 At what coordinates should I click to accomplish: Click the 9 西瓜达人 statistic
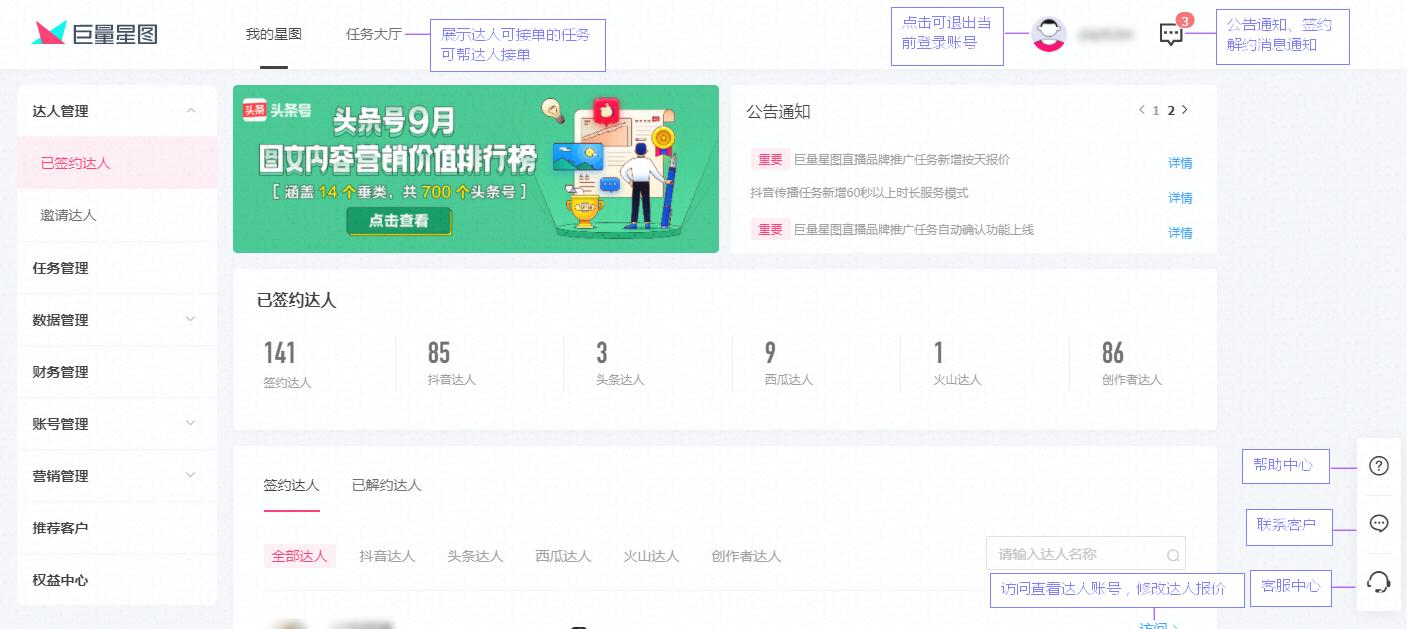point(789,363)
